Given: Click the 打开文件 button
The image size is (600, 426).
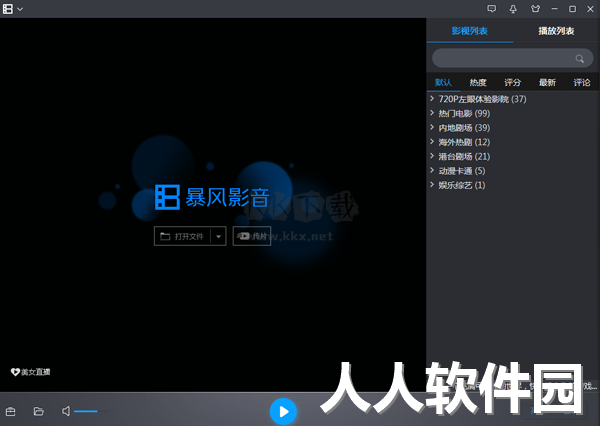Looking at the screenshot, I should tap(182, 236).
